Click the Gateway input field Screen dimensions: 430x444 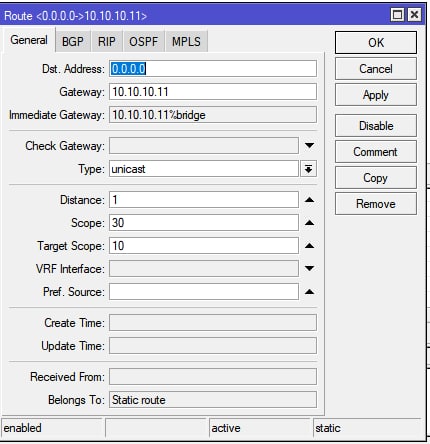click(213, 92)
